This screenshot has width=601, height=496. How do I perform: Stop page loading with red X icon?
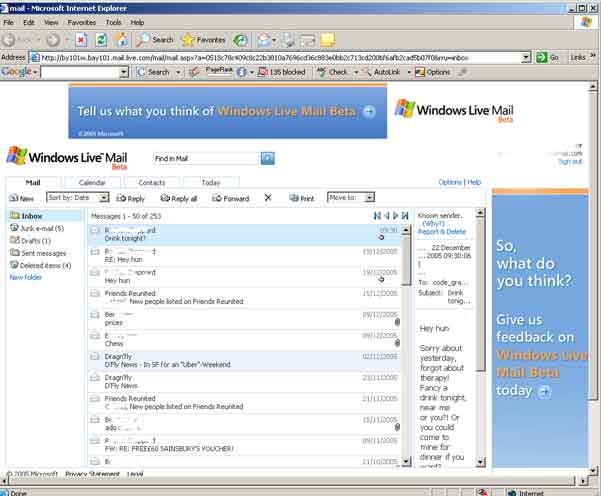click(81, 40)
